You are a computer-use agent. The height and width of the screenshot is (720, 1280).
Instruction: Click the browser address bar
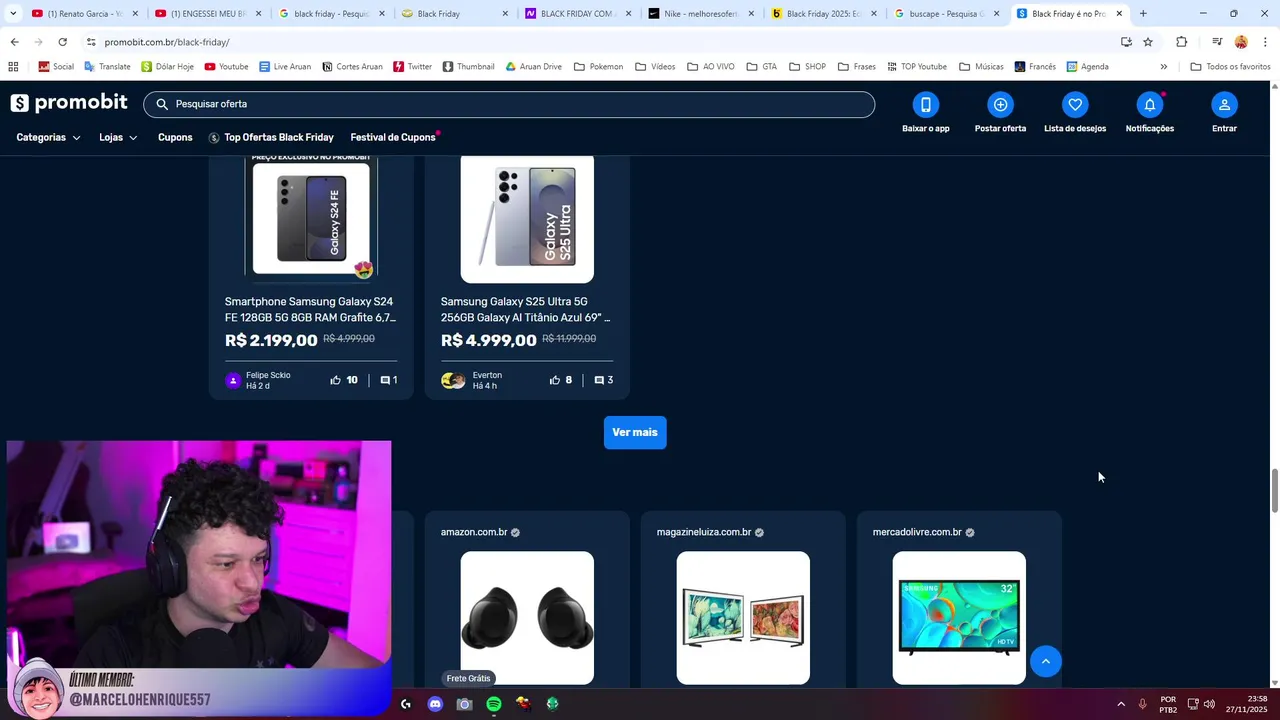[600, 42]
